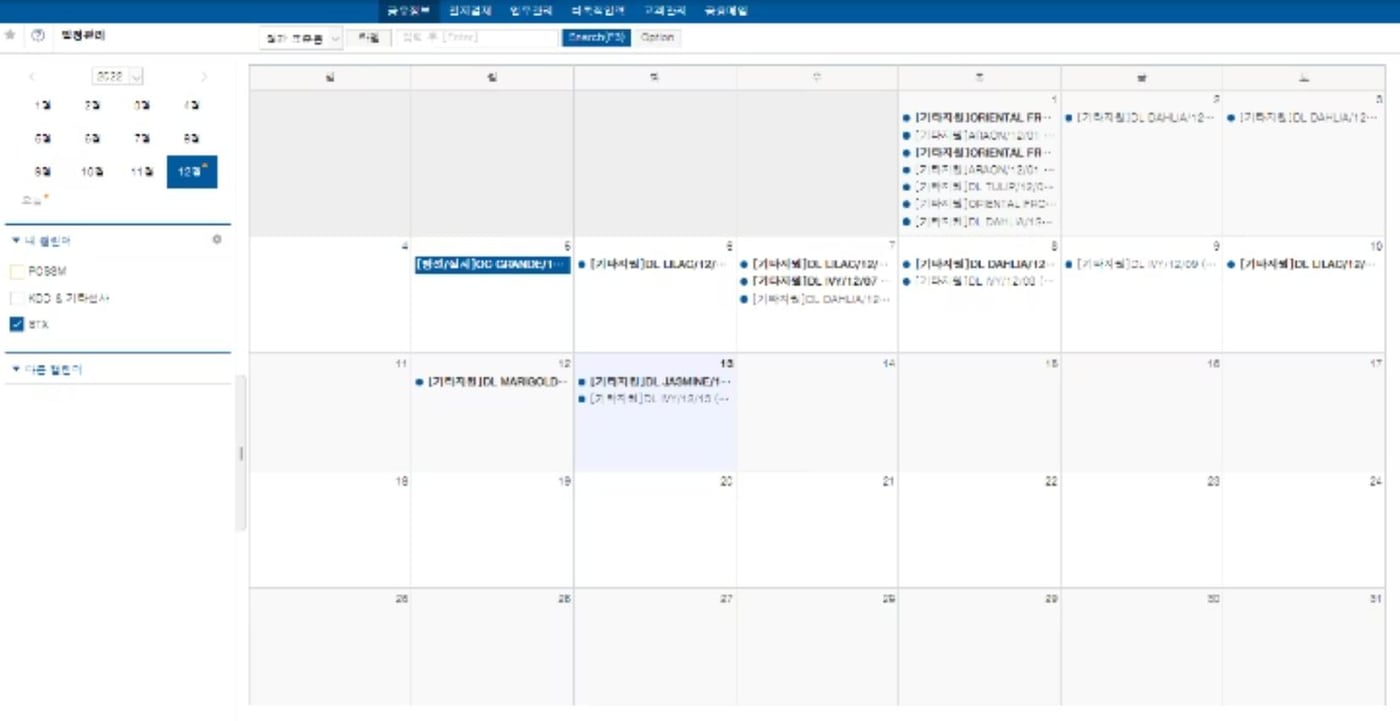Open the DL IVY/12/09 event on day 9
This screenshot has height=721, width=1400.
tap(1142, 265)
